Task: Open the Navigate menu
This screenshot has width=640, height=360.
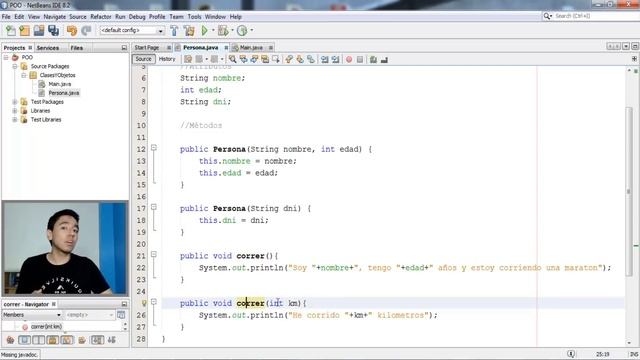Action: [55, 17]
